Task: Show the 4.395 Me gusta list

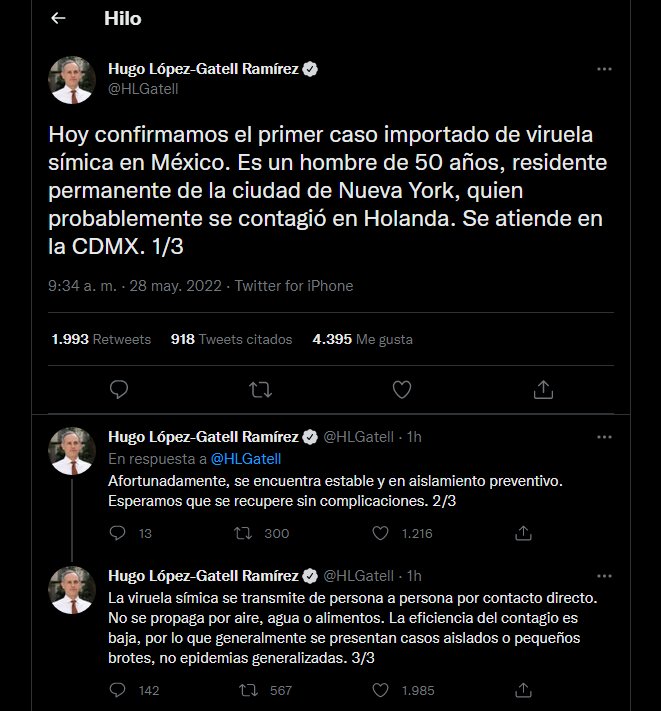Action: tap(362, 339)
